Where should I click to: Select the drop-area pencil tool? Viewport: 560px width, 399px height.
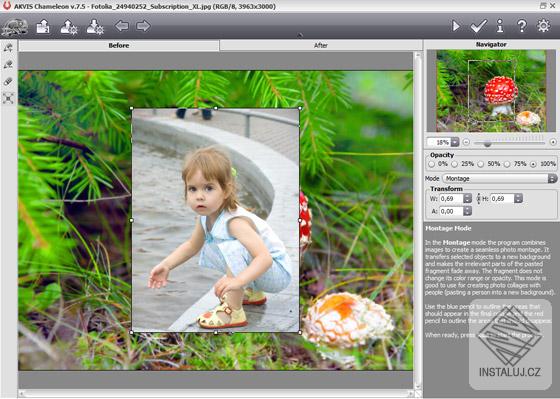pos(8,65)
